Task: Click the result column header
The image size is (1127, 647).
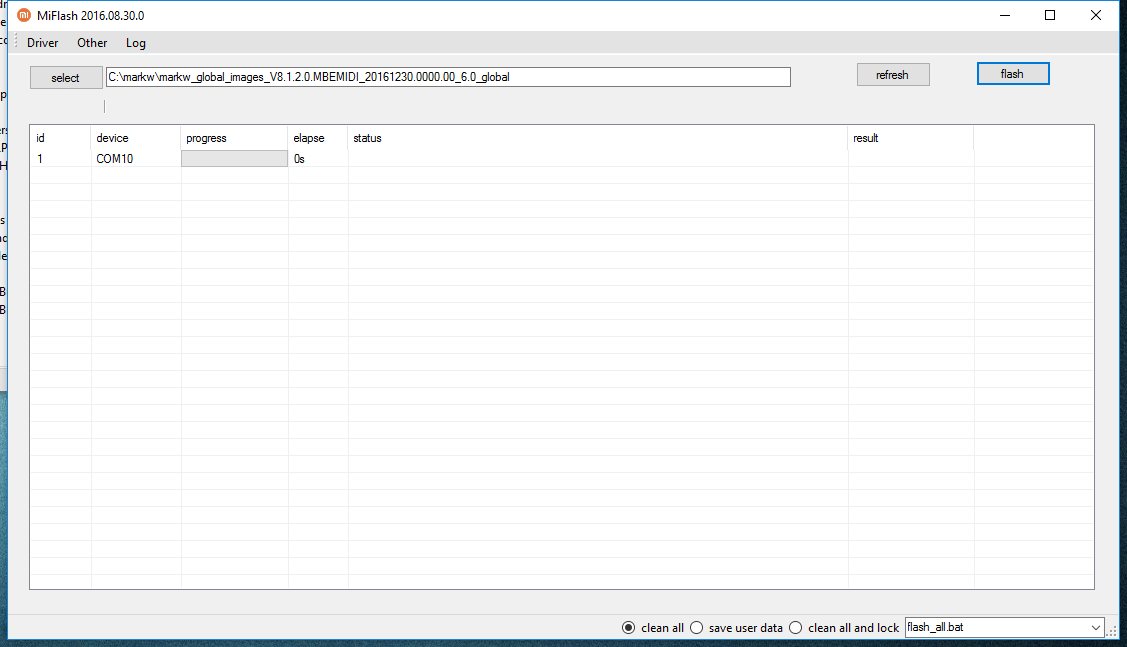Action: 911,138
